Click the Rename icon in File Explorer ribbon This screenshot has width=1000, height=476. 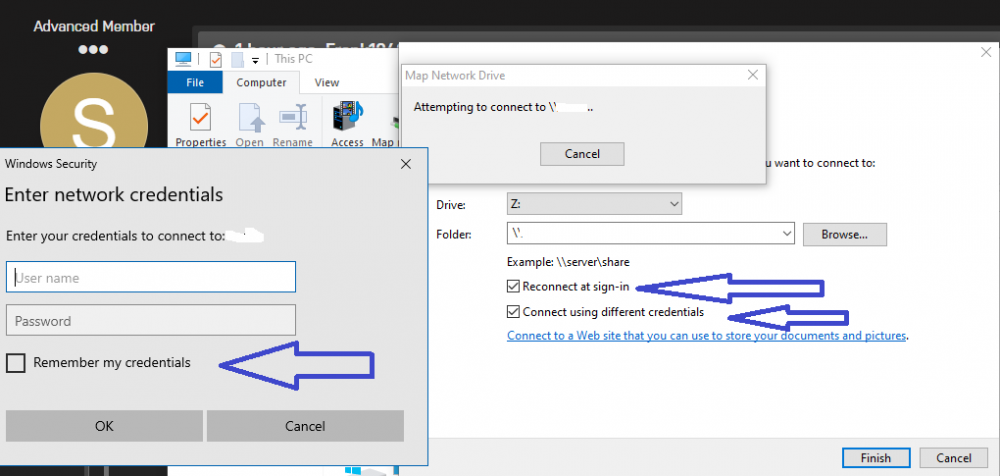pos(293,119)
